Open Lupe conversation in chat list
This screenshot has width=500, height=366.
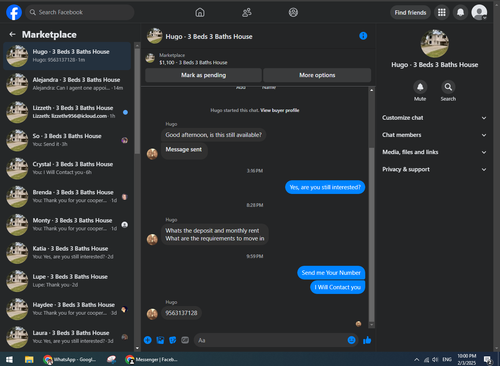point(67,281)
